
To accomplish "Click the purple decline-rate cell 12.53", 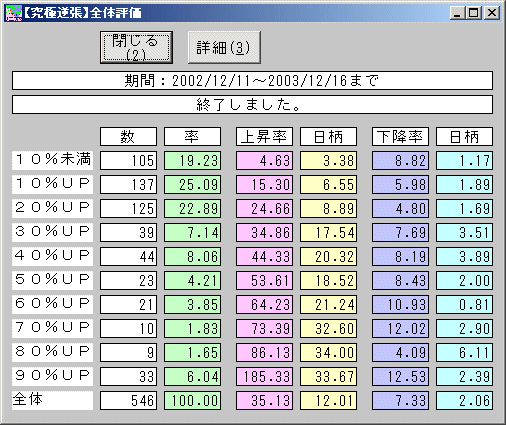I will [x=400, y=376].
